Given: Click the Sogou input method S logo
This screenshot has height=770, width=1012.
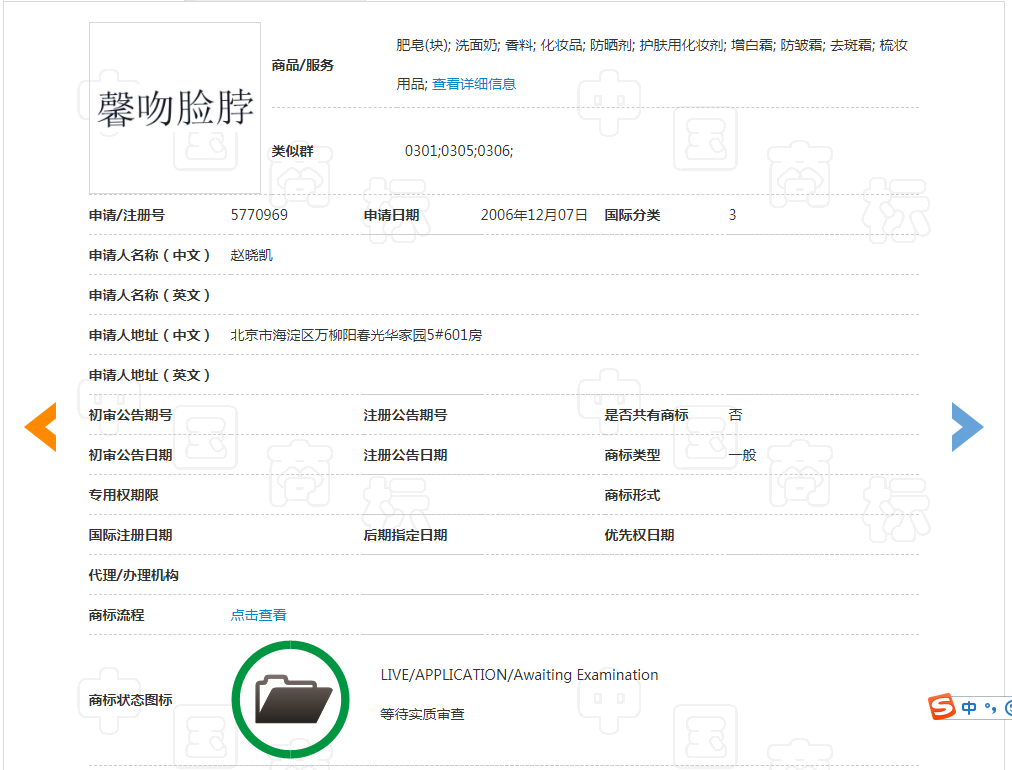Looking at the screenshot, I should 941,707.
